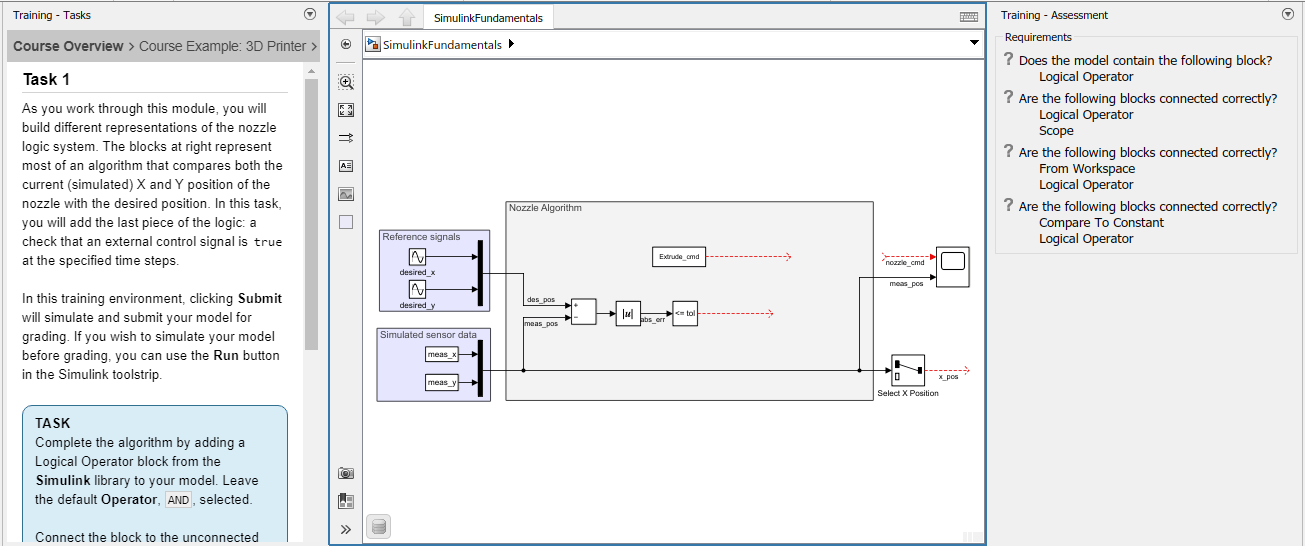Image resolution: width=1305 pixels, height=546 pixels.
Task: Click the x_pos signal label
Action: tap(948, 377)
